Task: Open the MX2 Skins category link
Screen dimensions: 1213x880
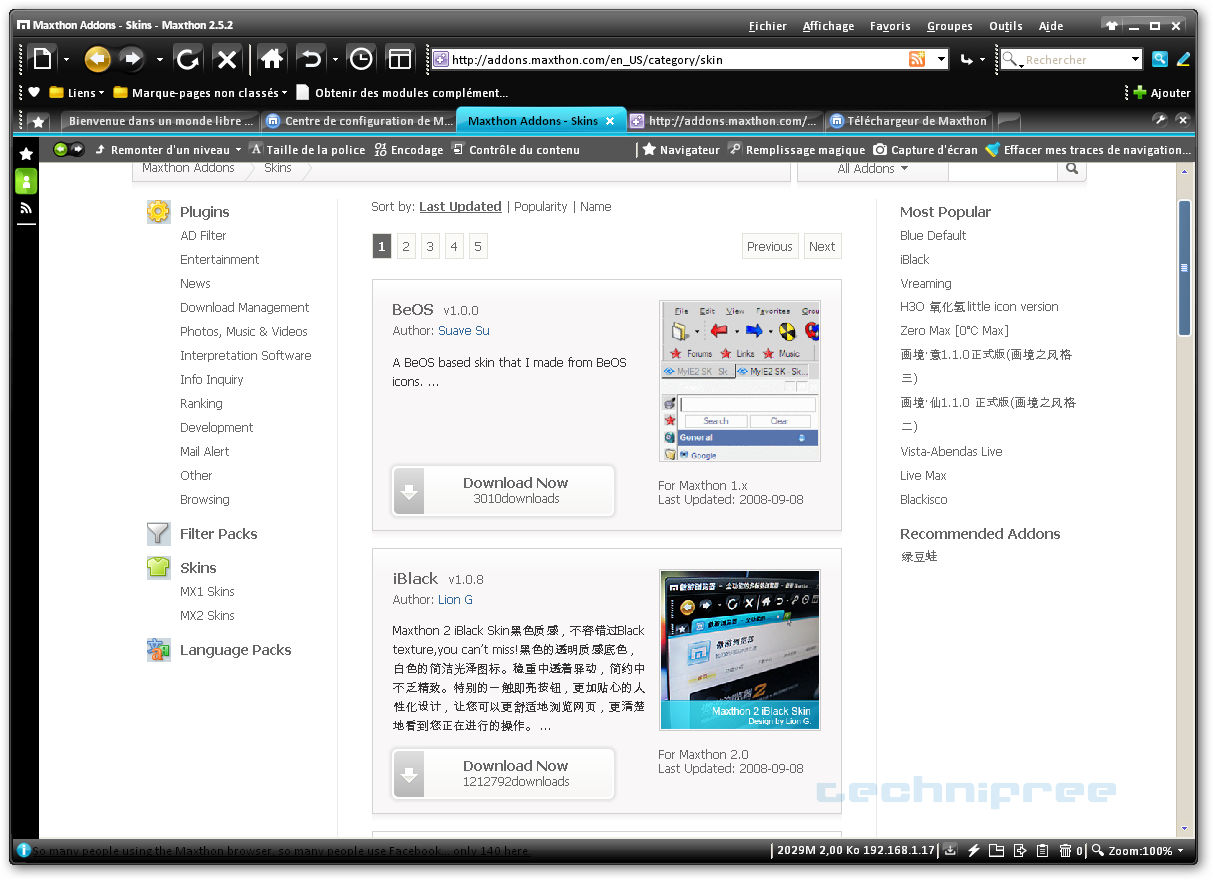Action: click(x=207, y=616)
